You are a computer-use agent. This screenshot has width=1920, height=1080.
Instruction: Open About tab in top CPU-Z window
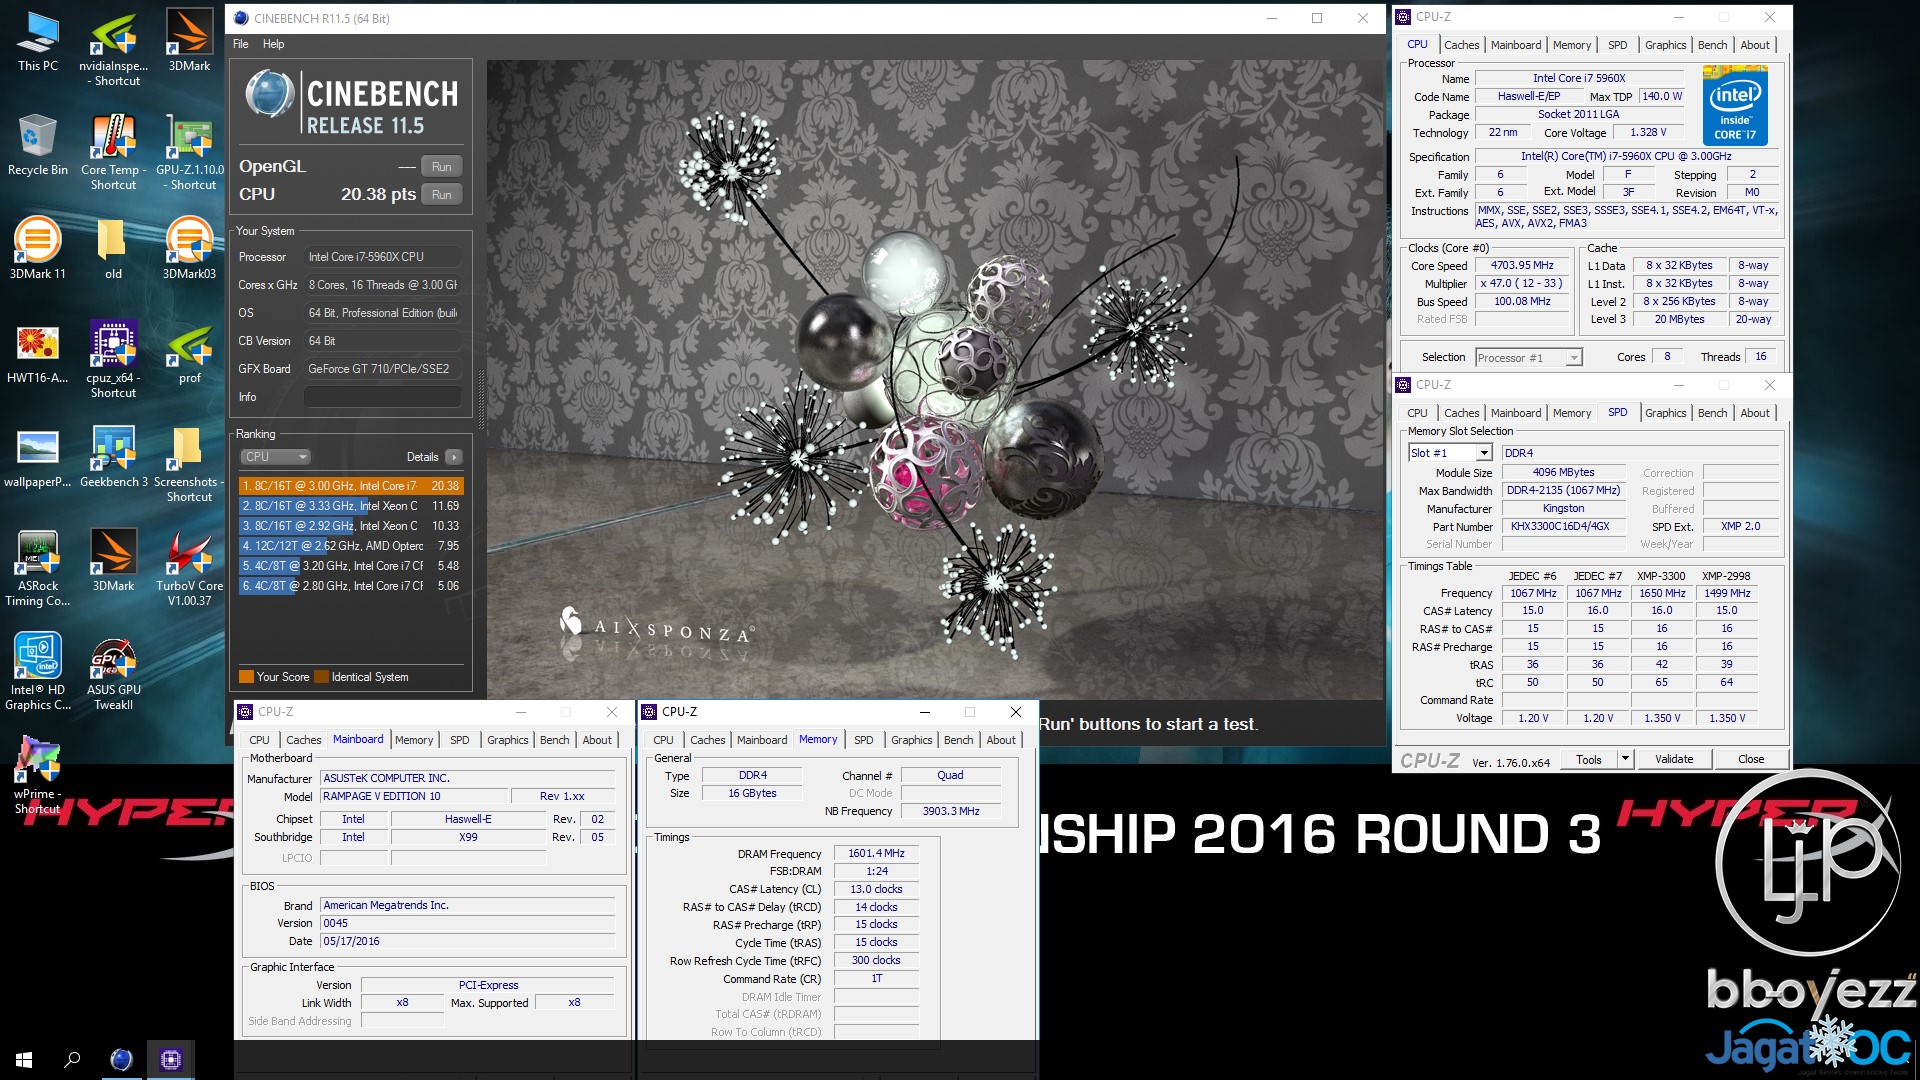point(1755,45)
